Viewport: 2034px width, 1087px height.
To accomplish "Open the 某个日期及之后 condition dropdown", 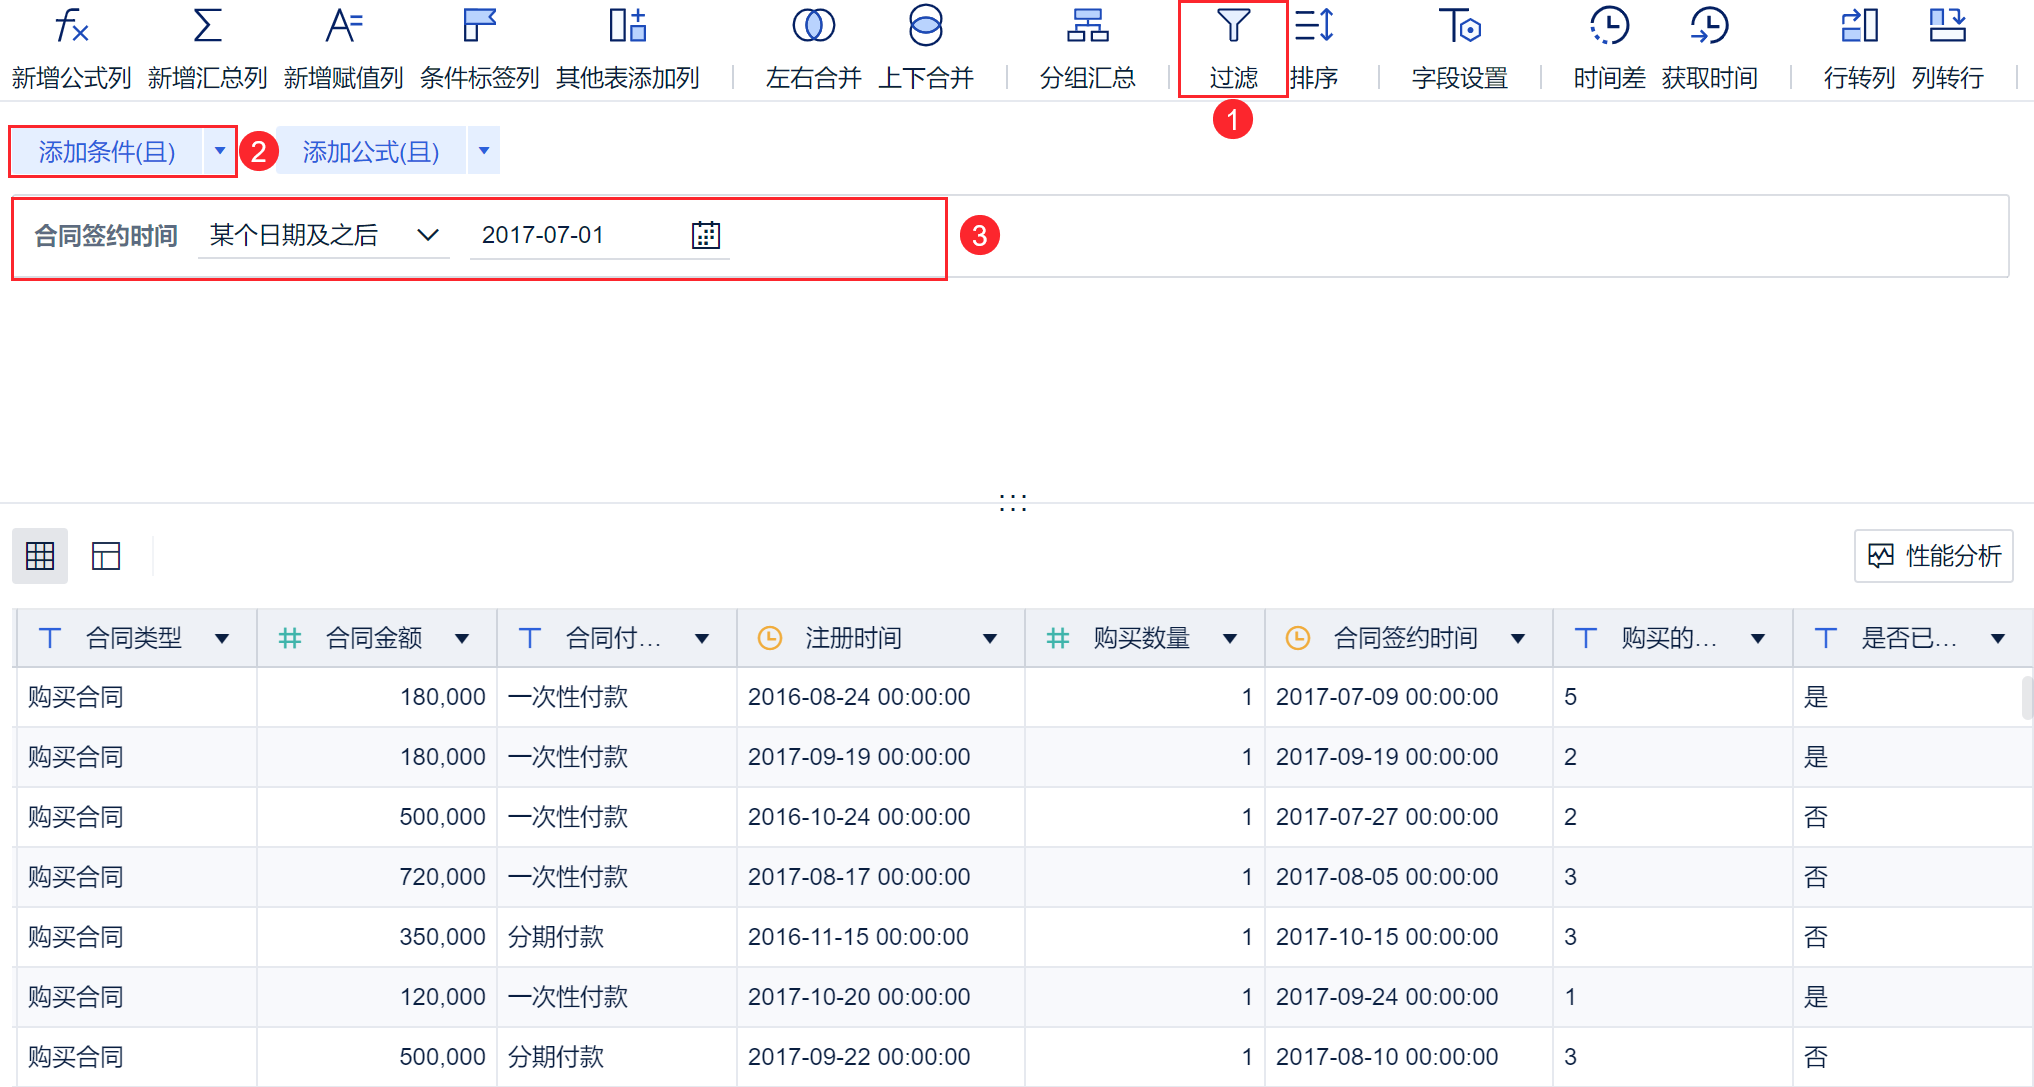I will pos(323,235).
